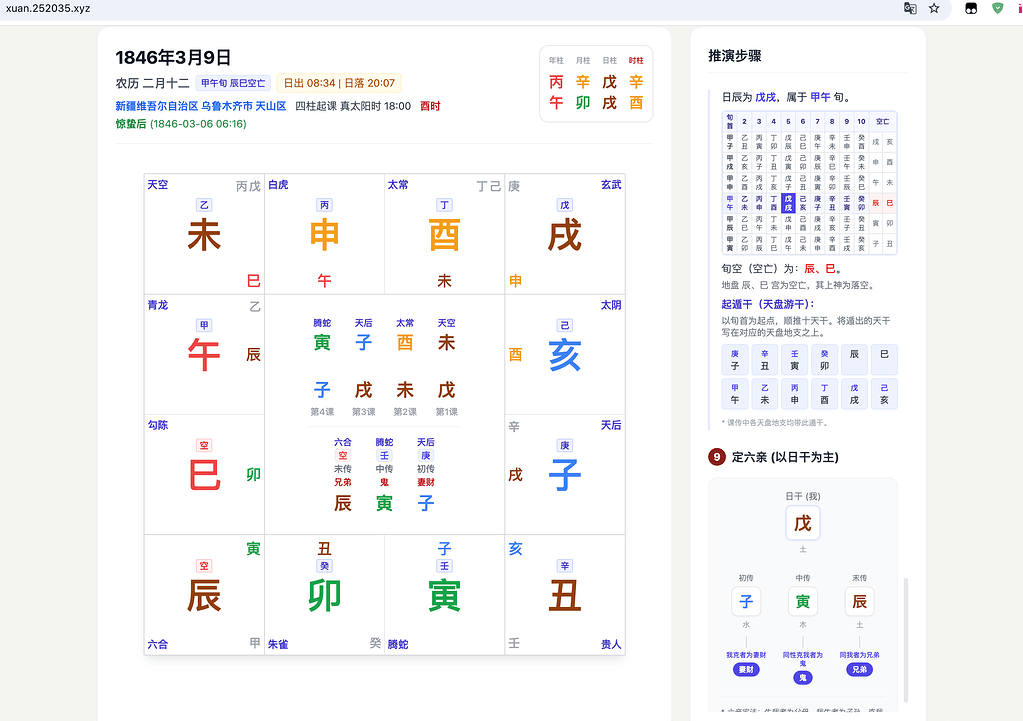
Task: Click the 中传 寅 card in 六亲 diagram
Action: click(x=802, y=601)
